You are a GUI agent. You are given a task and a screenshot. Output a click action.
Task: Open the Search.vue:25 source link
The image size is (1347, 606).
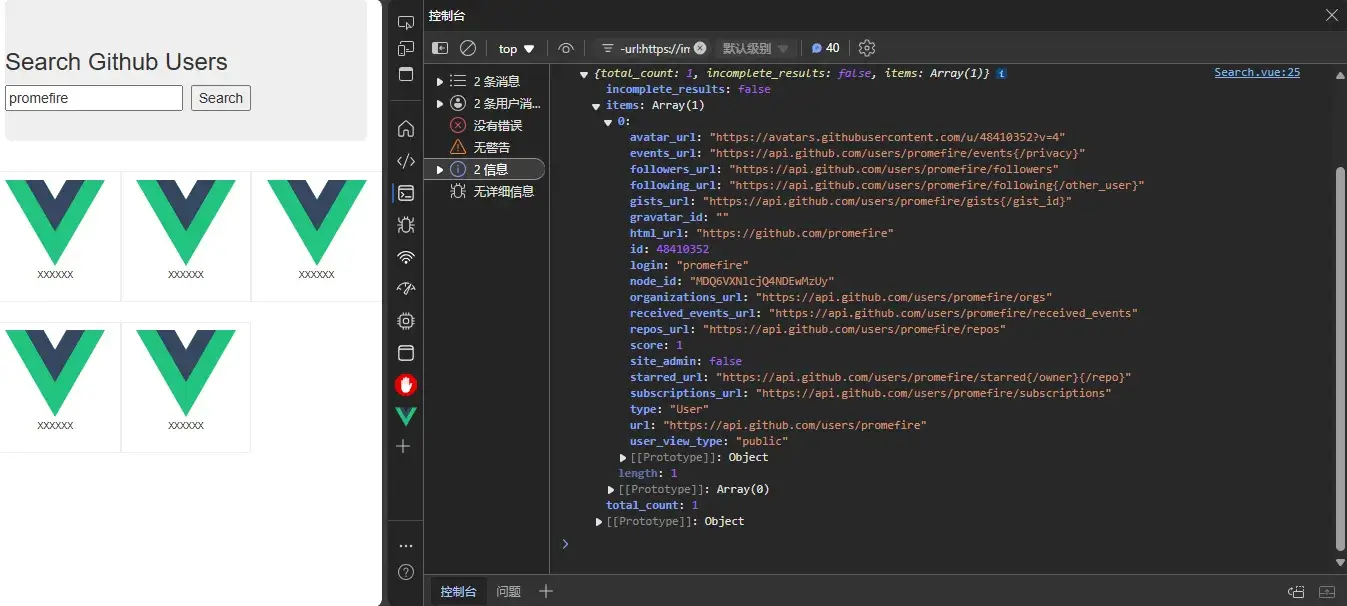(x=1257, y=72)
